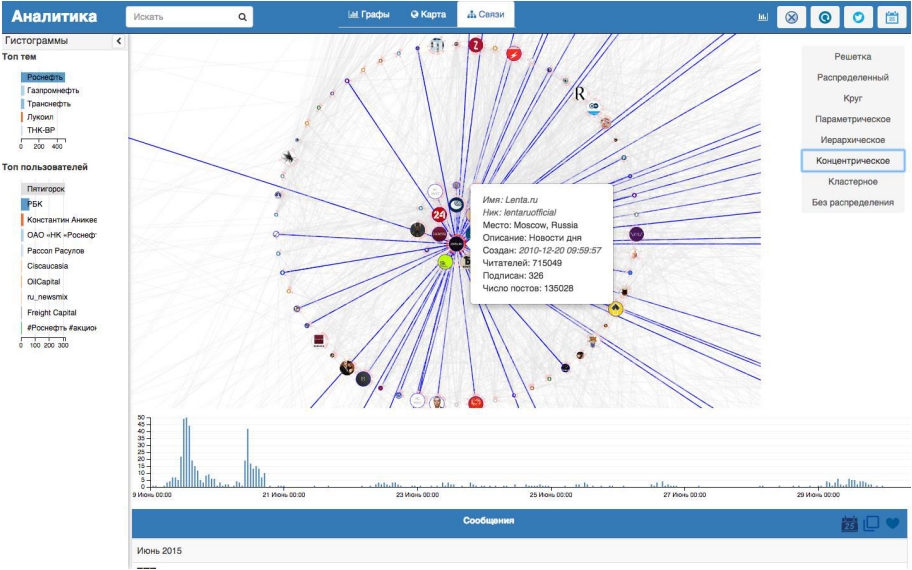
Task: Click the Аналитика logo title
Action: point(54,16)
